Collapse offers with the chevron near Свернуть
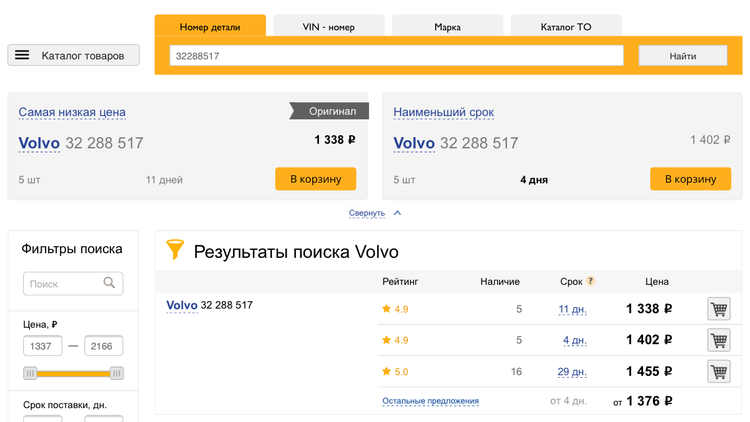This screenshot has height=422, width=750. tap(397, 213)
